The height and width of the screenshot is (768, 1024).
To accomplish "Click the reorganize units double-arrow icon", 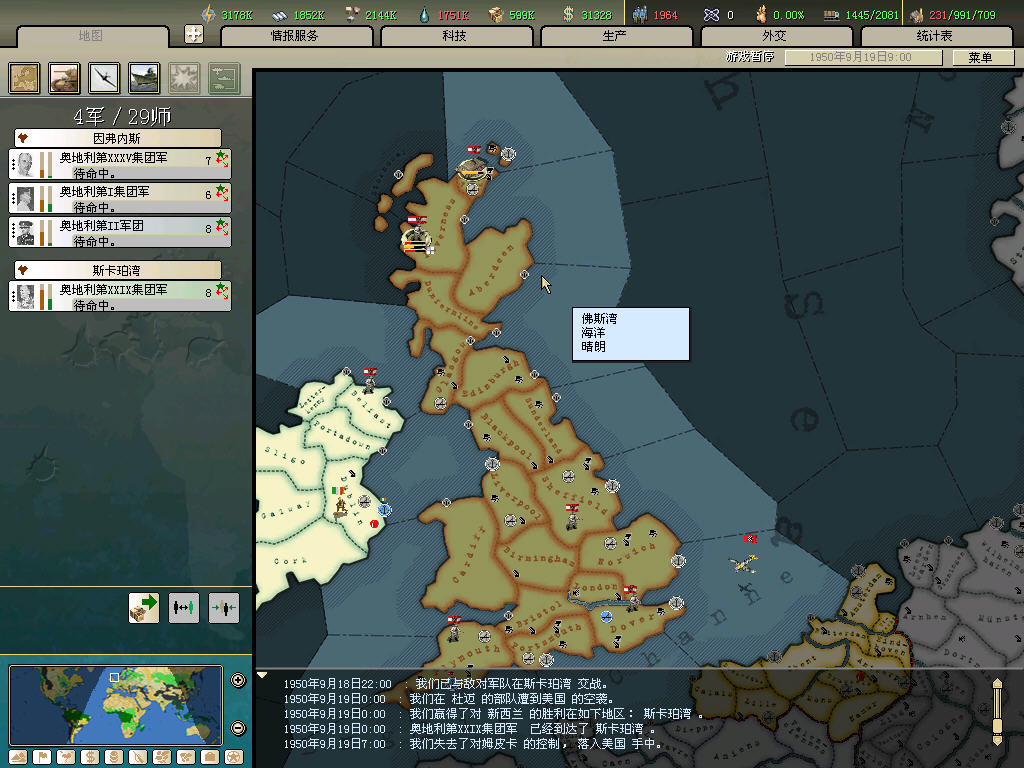I will point(184,607).
